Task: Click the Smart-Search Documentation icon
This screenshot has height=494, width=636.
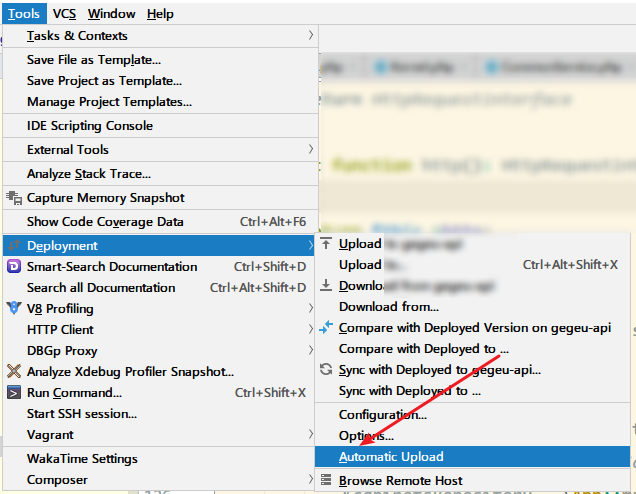Action: (14, 267)
